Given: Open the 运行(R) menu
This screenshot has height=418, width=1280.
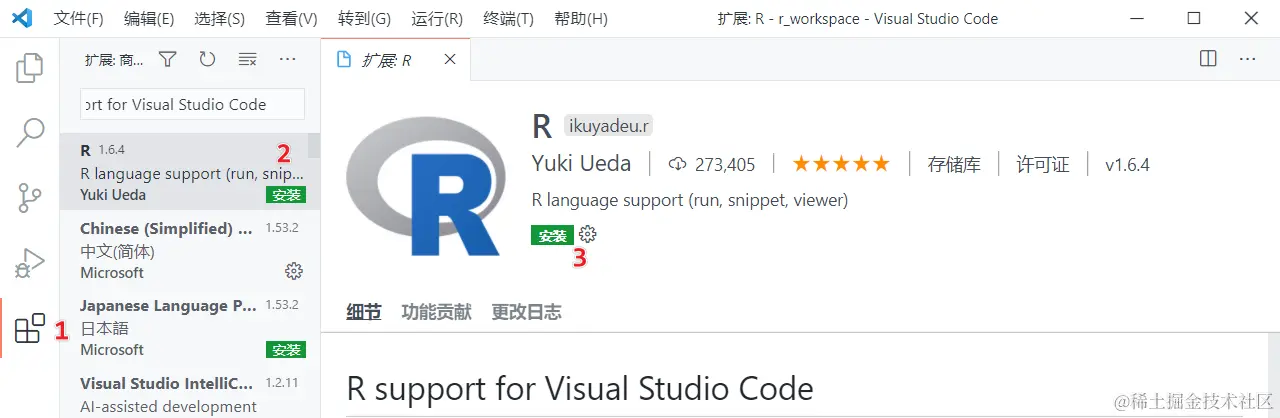Looking at the screenshot, I should [437, 19].
